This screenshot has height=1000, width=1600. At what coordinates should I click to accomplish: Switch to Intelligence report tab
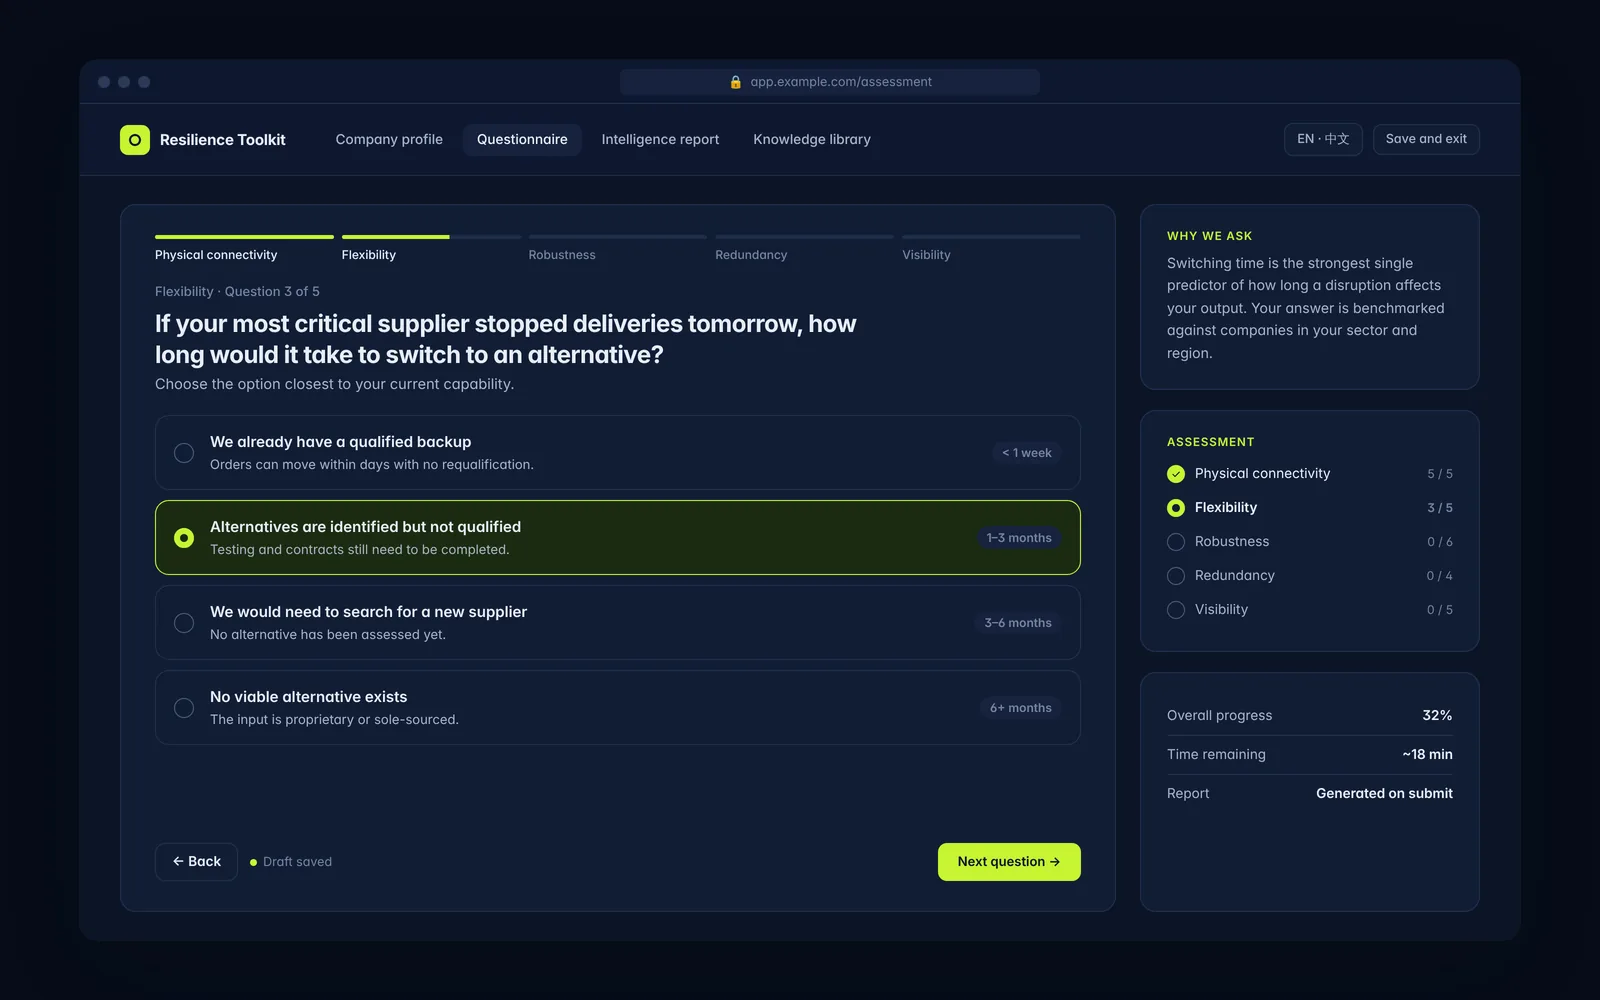coord(660,140)
